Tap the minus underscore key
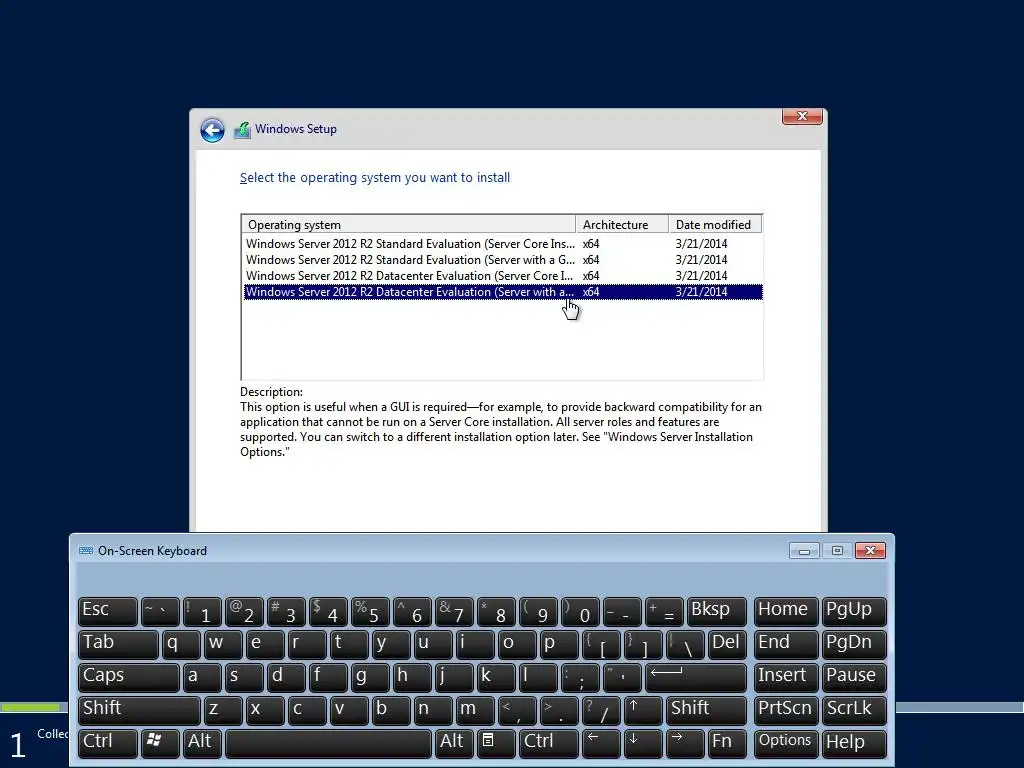The height and width of the screenshot is (768, 1024). tap(622, 611)
